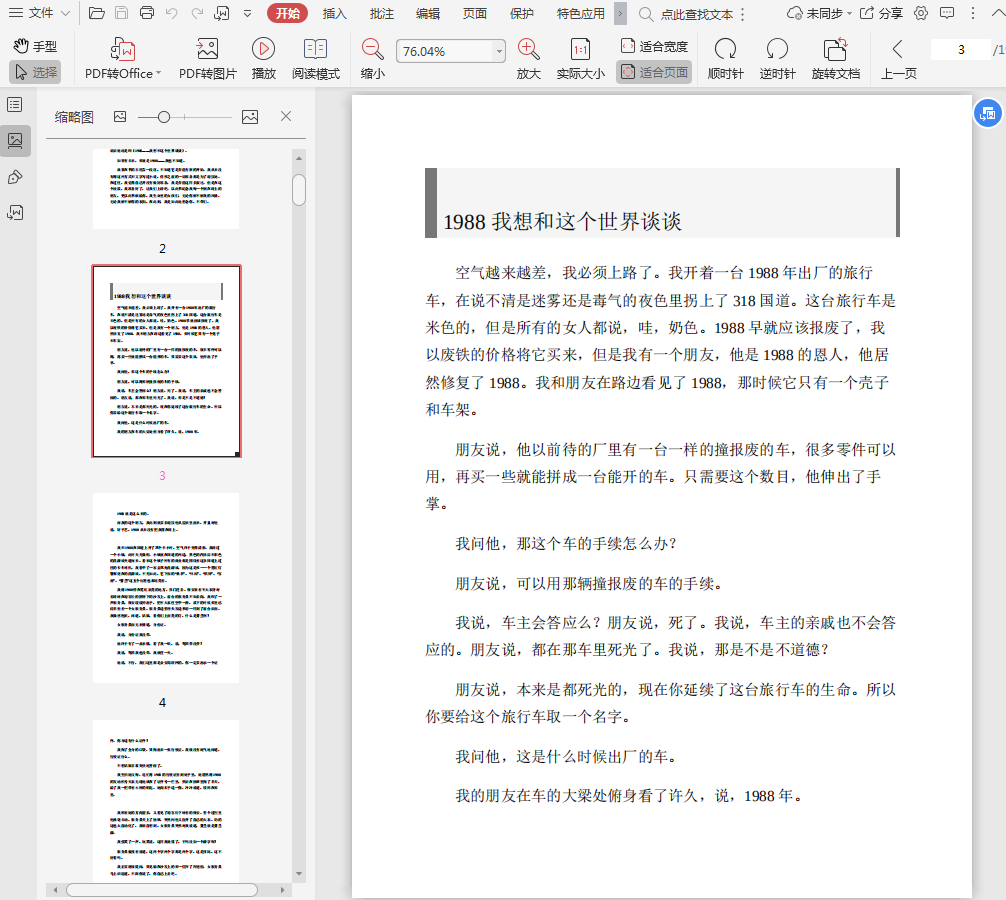Click the export PDF icon beside redo
Viewport: 1006px width, 900px height.
222,13
